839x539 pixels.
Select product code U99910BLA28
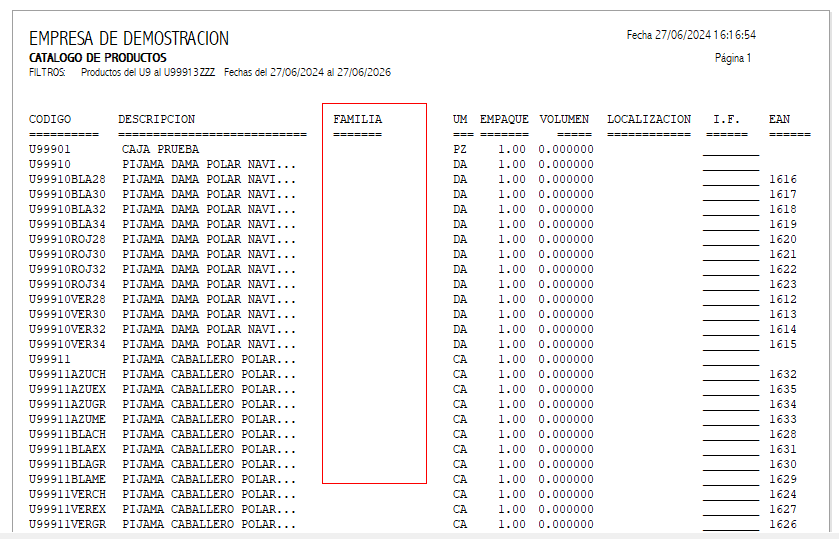[67, 179]
